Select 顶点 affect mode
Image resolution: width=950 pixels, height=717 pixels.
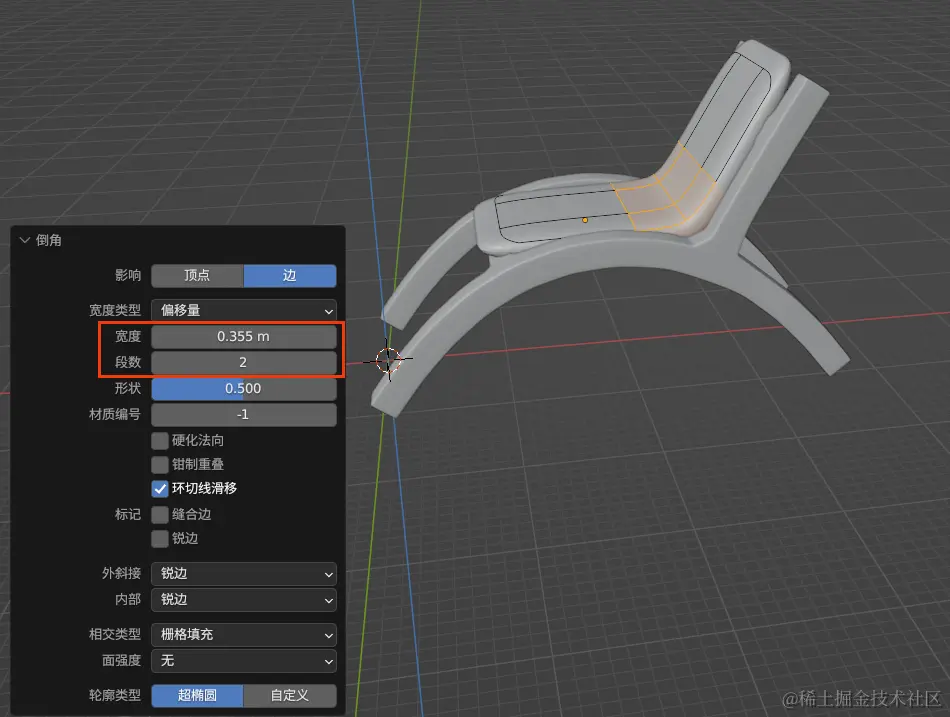pyautogui.click(x=198, y=276)
